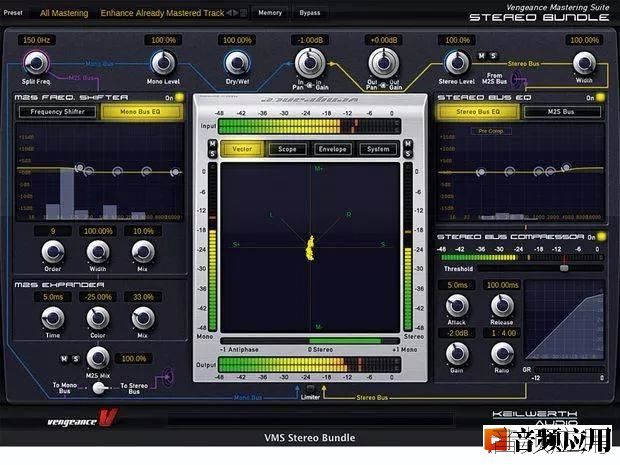Click the To Stereo Bus speaker icon
Viewport: 620px width, 465px height.
point(168,376)
